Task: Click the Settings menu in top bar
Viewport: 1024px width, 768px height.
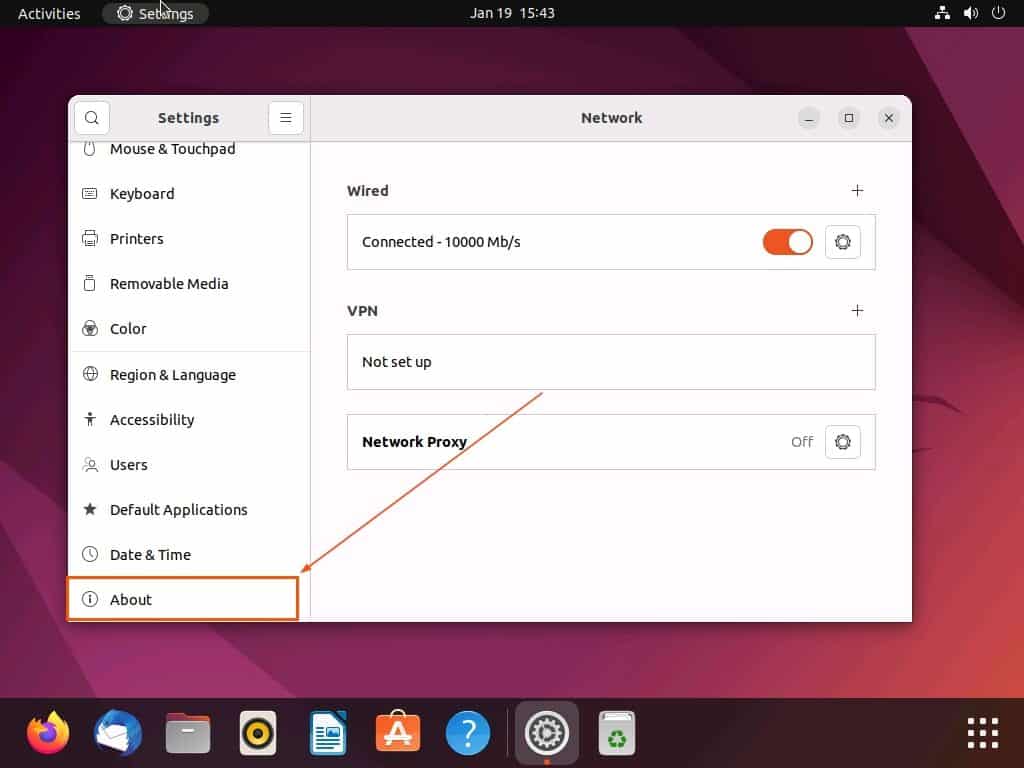Action: 155,13
